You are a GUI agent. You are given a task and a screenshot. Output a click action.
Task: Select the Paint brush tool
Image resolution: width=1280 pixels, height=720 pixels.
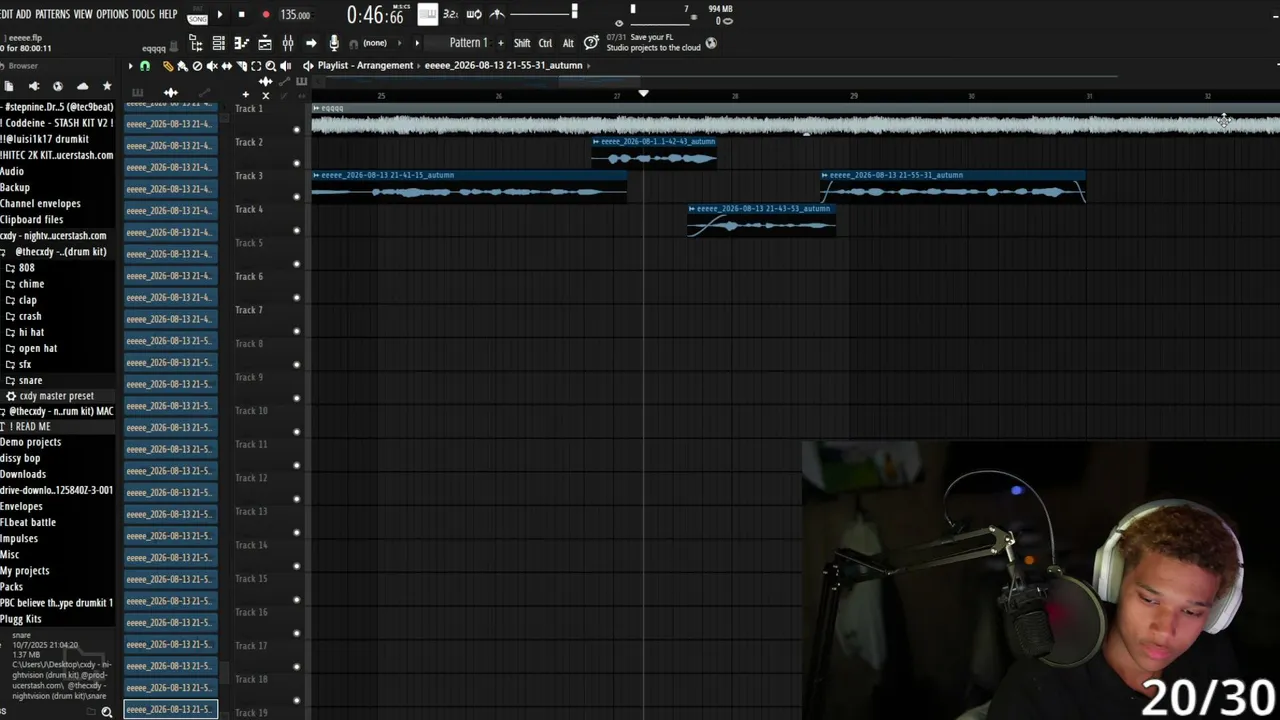point(182,66)
